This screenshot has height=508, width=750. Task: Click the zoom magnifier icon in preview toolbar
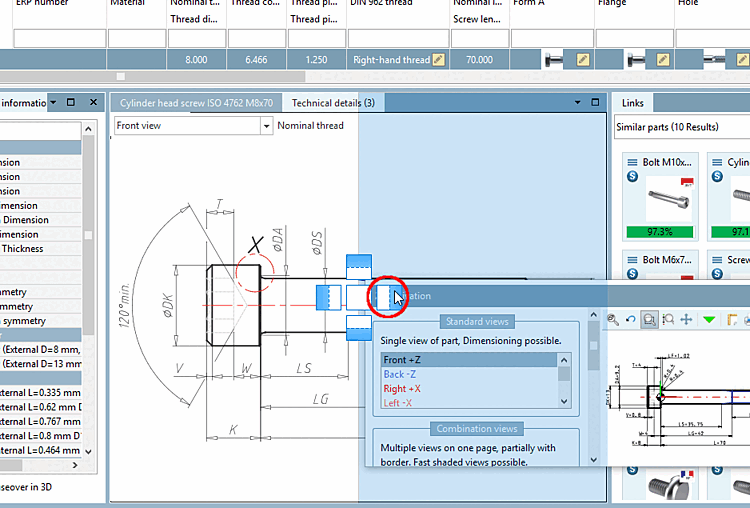point(614,319)
